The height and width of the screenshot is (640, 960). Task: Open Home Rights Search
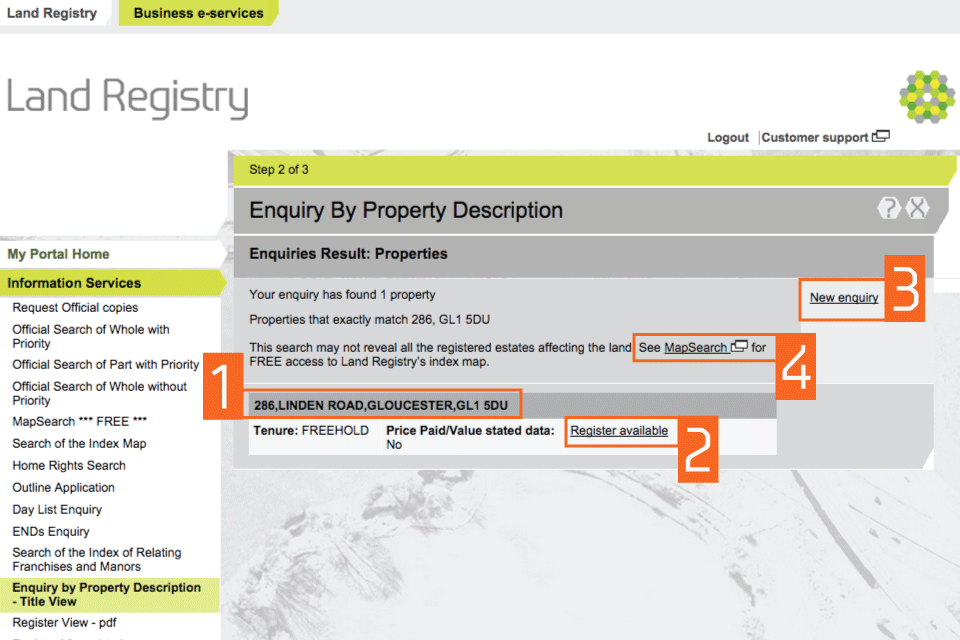69,466
